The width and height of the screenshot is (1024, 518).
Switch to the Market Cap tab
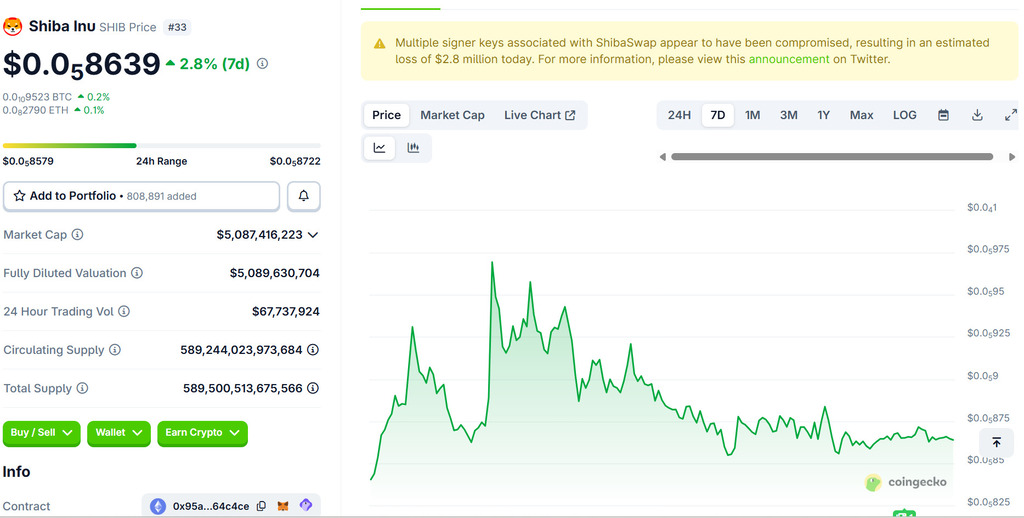click(452, 115)
